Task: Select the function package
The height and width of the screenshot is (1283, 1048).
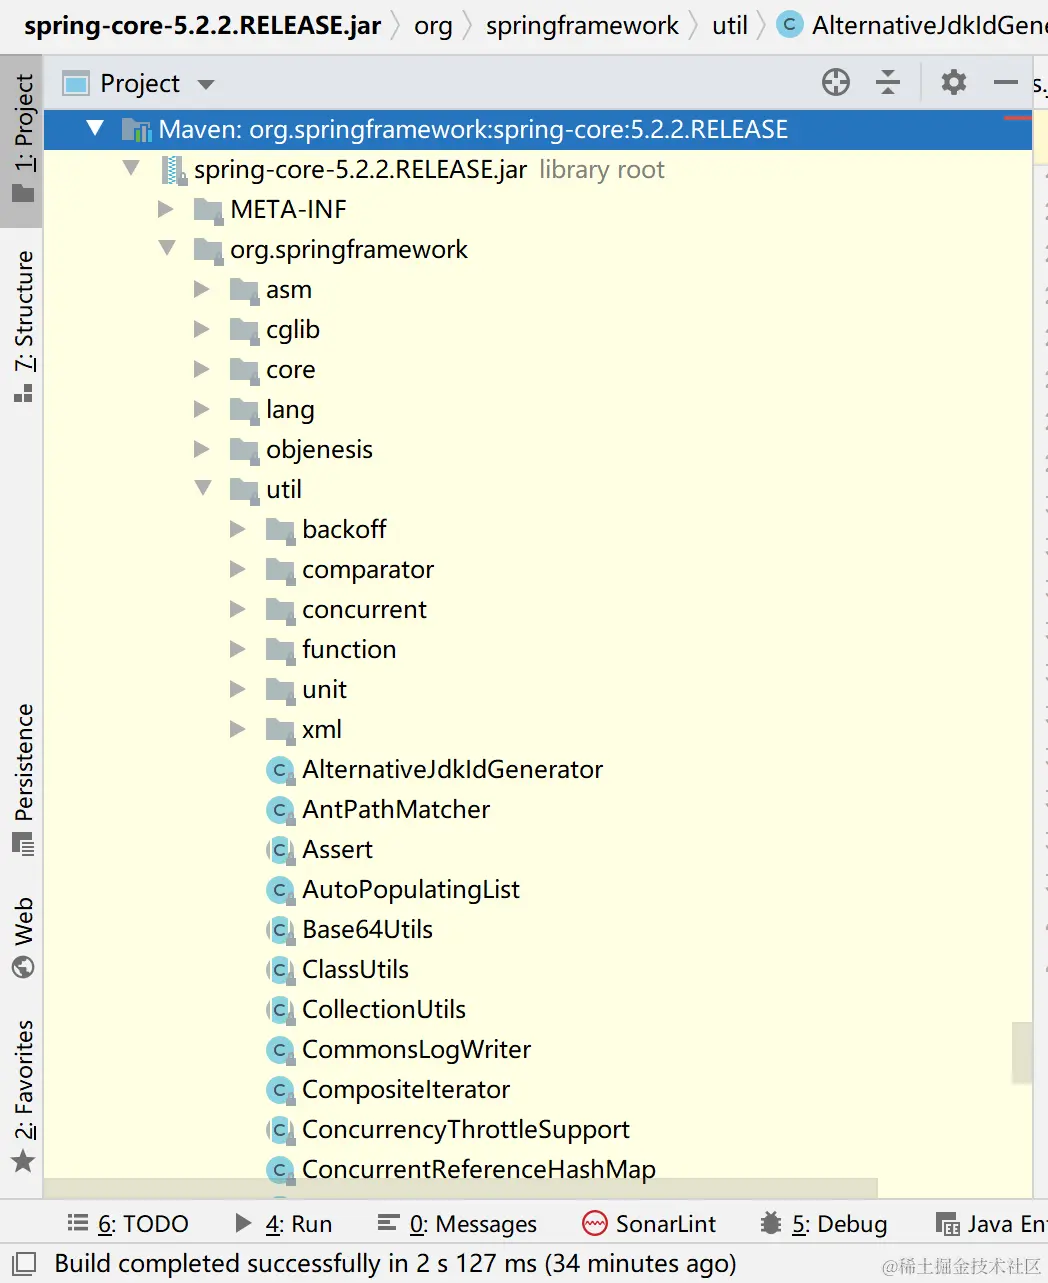Action: point(349,650)
